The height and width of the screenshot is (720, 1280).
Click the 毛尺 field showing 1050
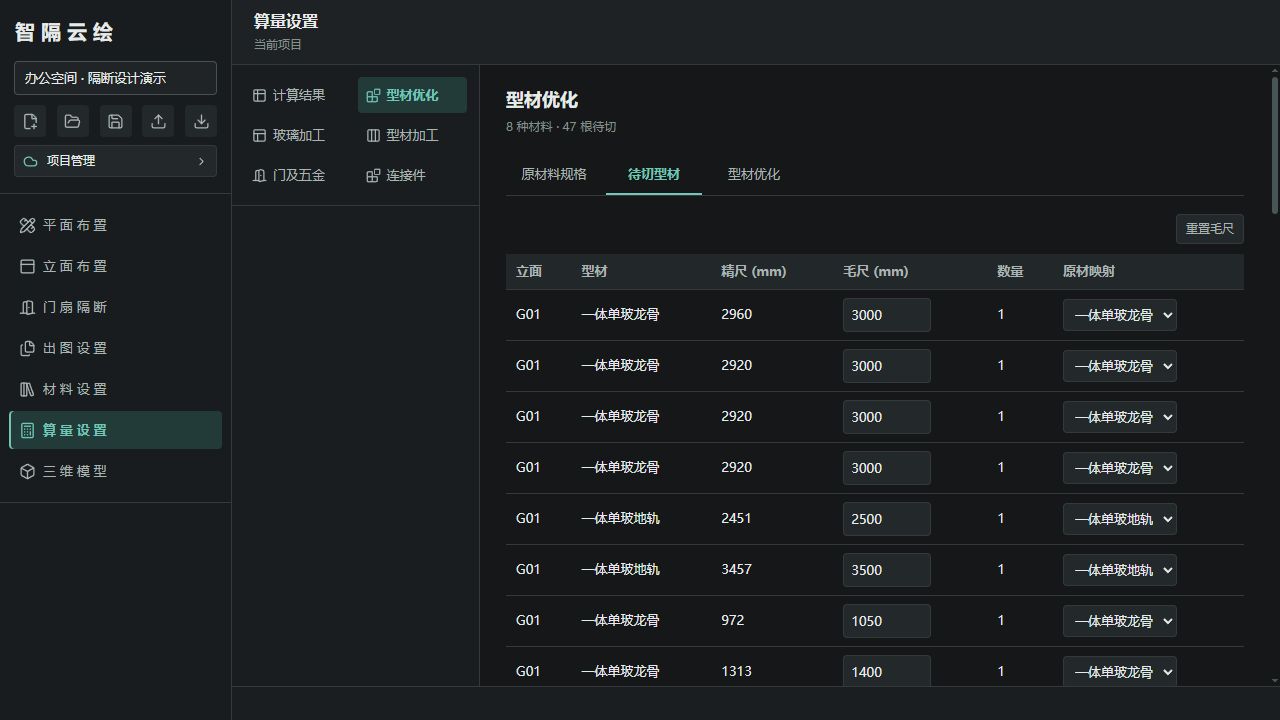(887, 621)
